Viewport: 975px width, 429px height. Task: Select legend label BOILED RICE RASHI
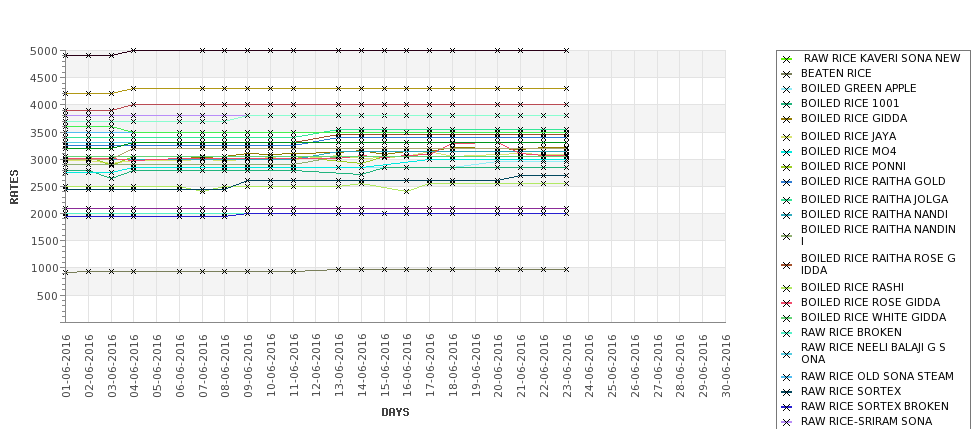[852, 287]
